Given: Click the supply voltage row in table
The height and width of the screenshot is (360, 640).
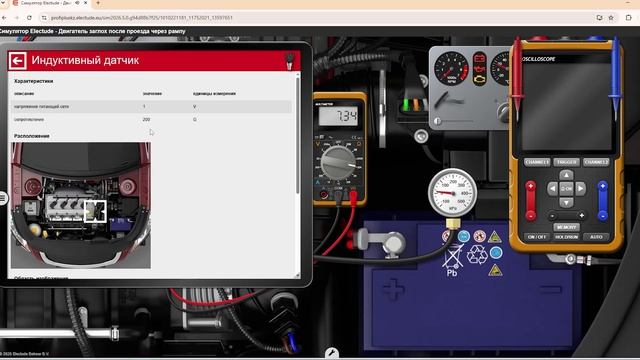Looking at the screenshot, I should tap(151, 107).
